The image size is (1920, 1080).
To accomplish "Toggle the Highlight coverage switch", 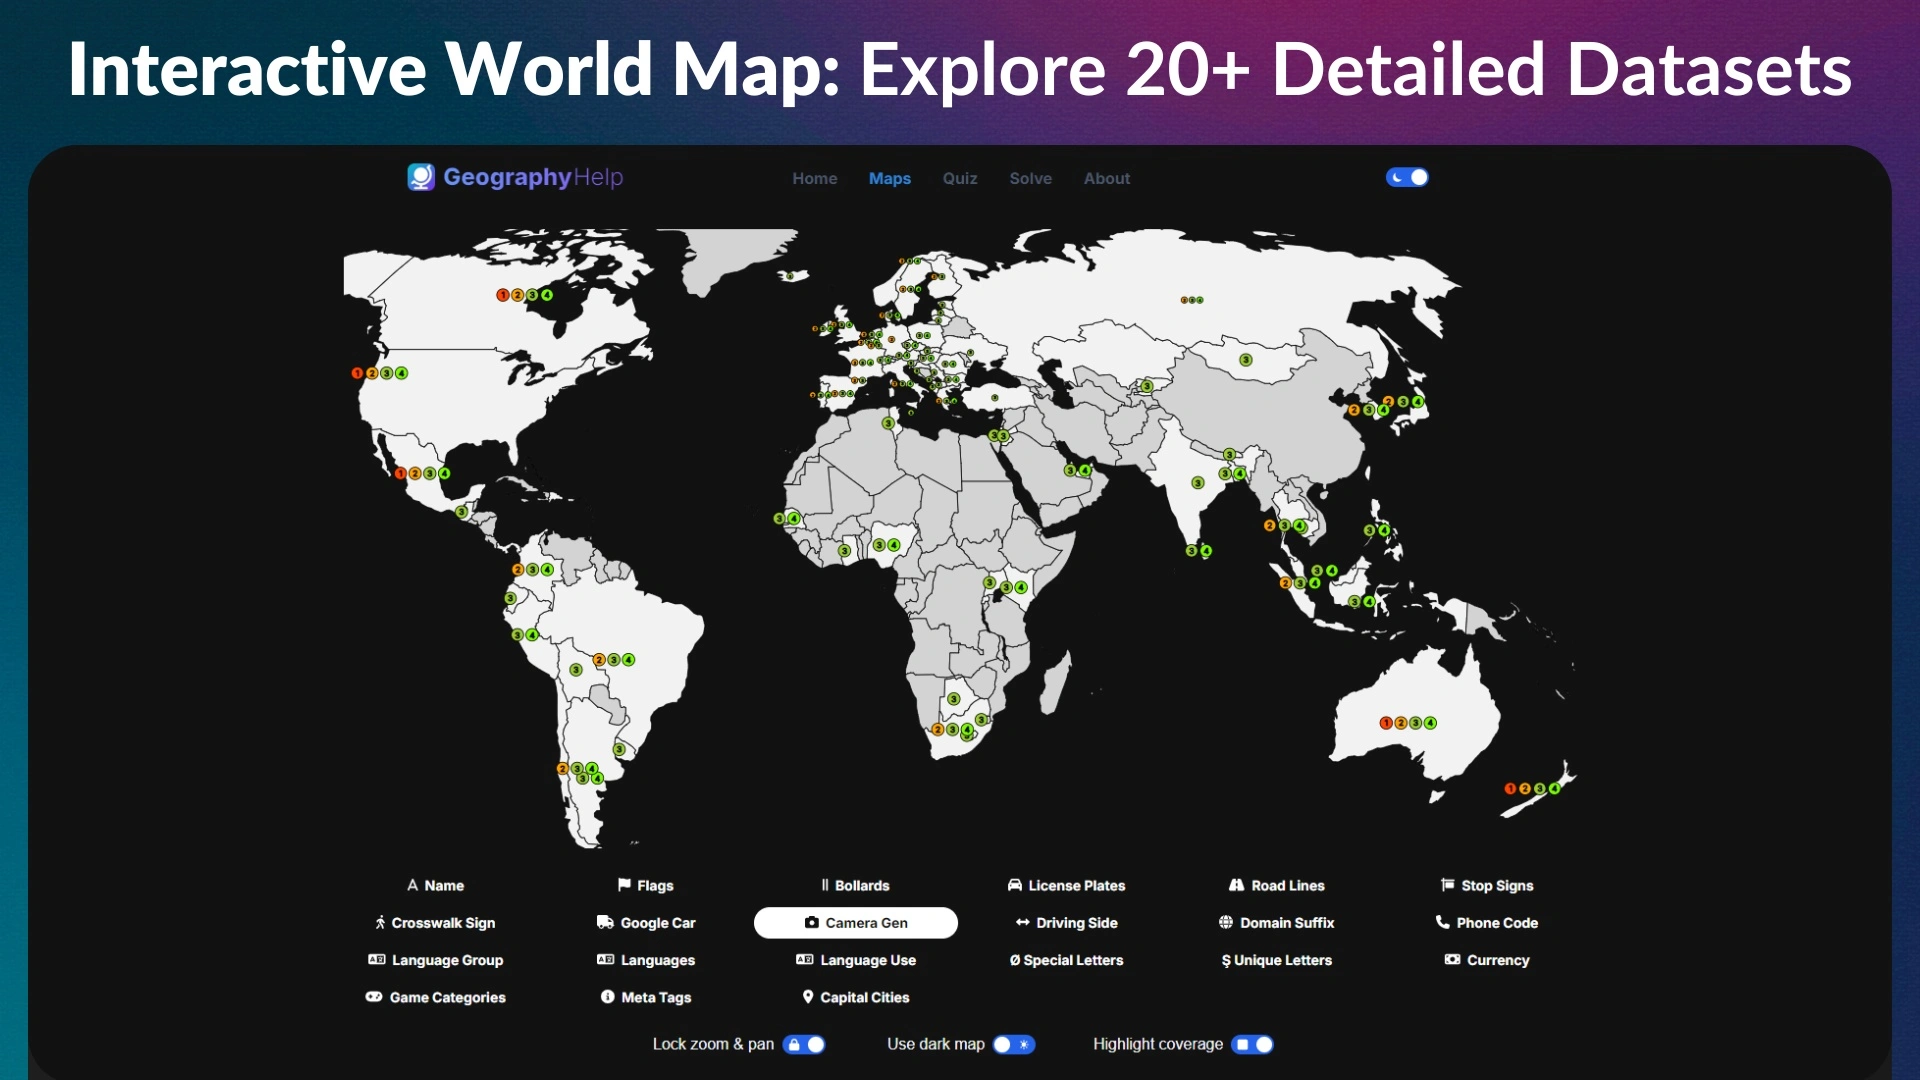I will click(1252, 1044).
